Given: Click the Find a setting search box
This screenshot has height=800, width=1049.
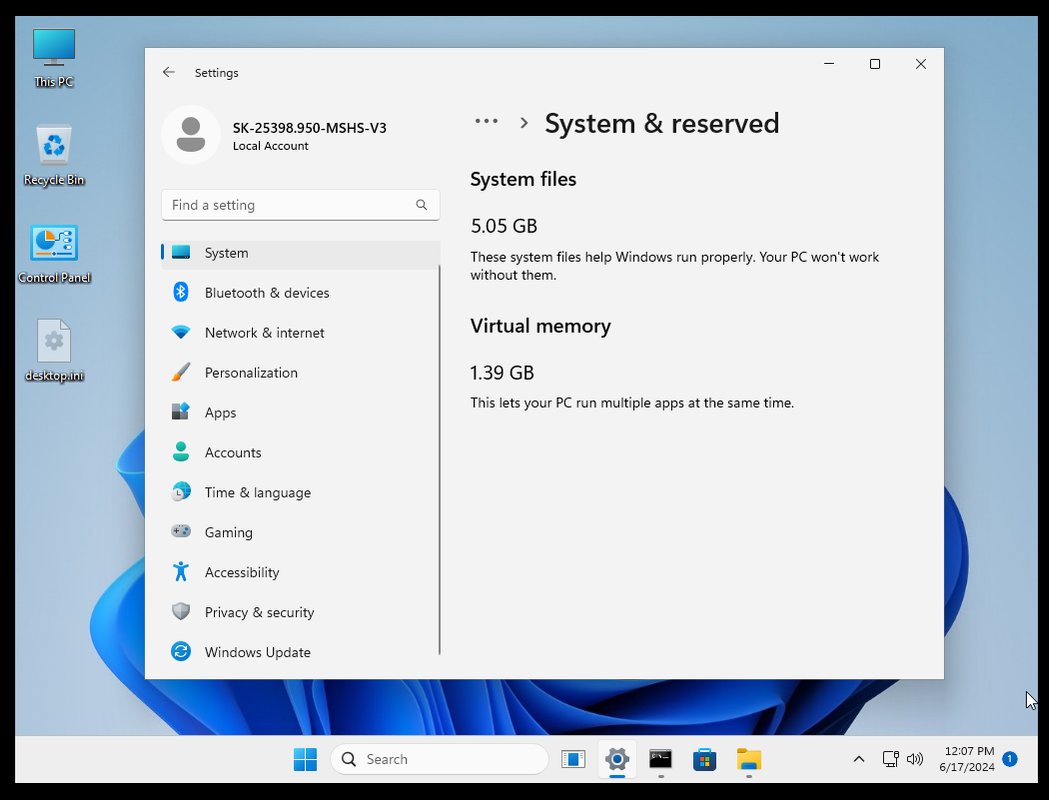Looking at the screenshot, I should click(300, 205).
